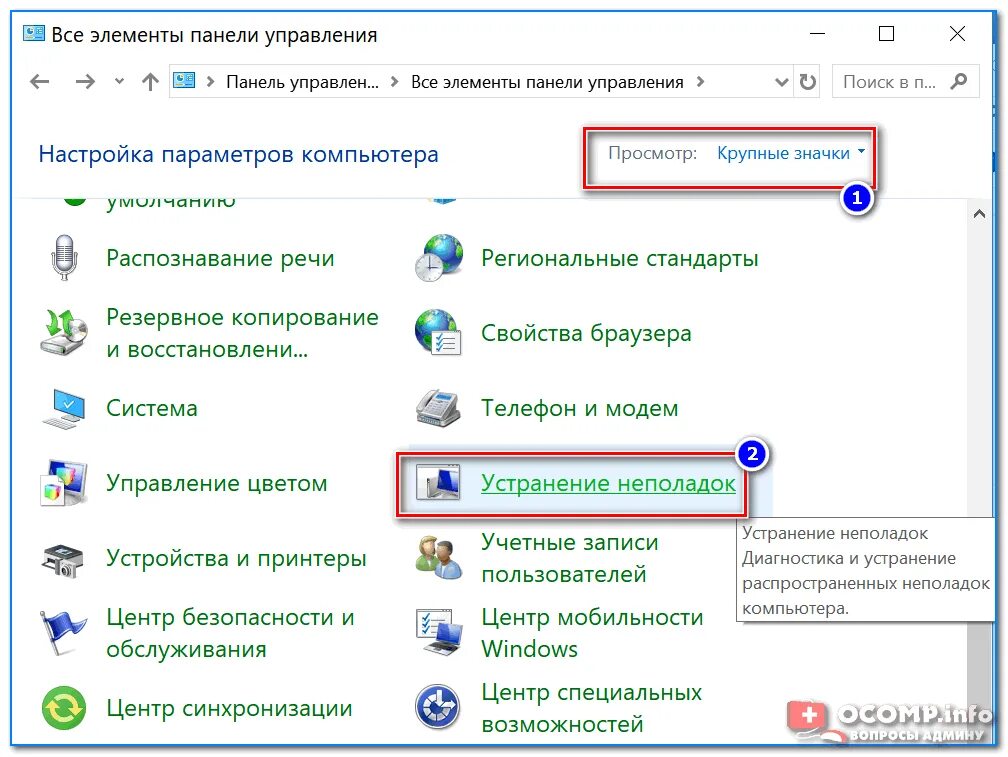Open 'Центр безопасности и обслуживания' link

pyautogui.click(x=230, y=633)
